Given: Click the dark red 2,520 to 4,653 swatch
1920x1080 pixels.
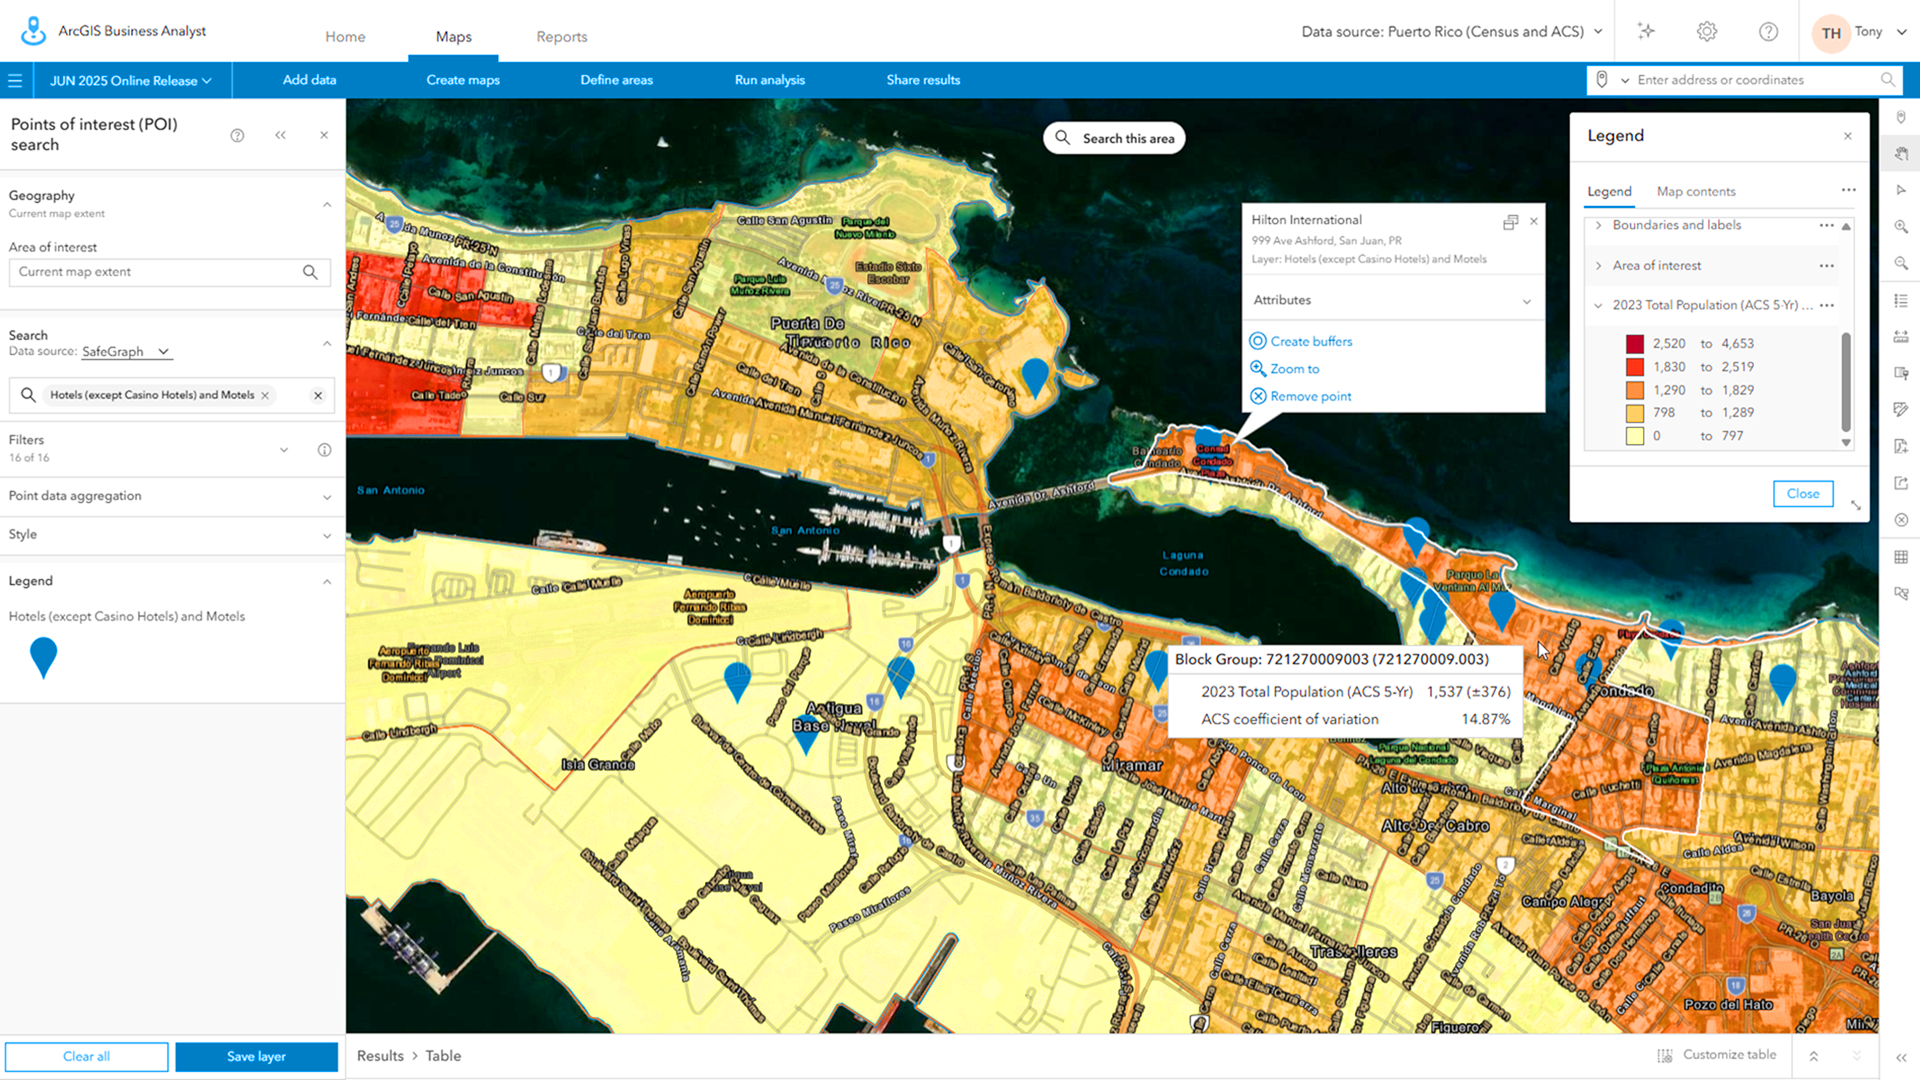Looking at the screenshot, I should coord(1635,344).
